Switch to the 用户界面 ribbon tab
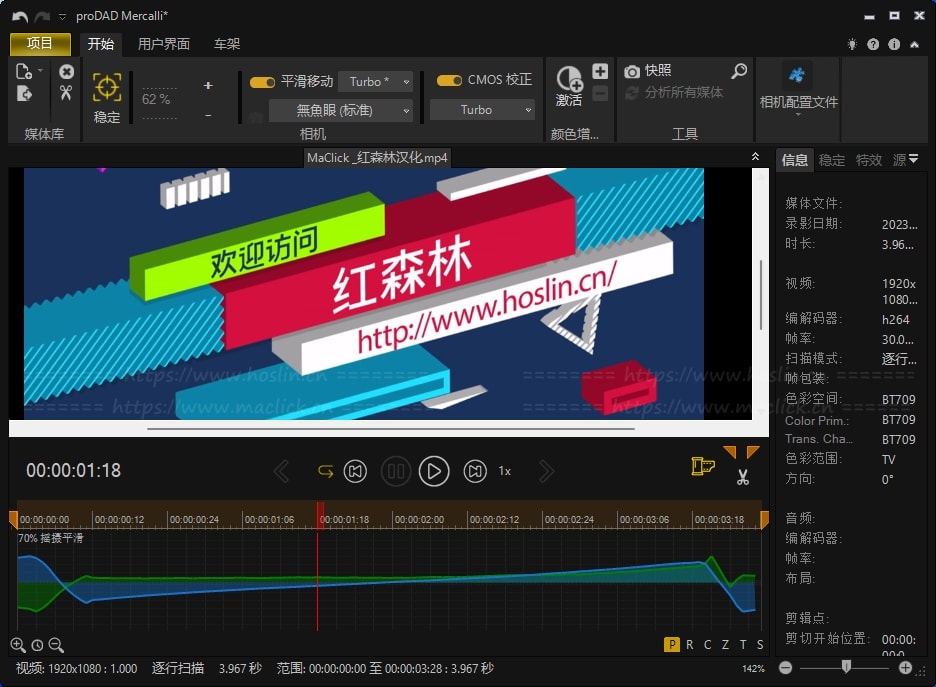The width and height of the screenshot is (936, 687). [164, 44]
